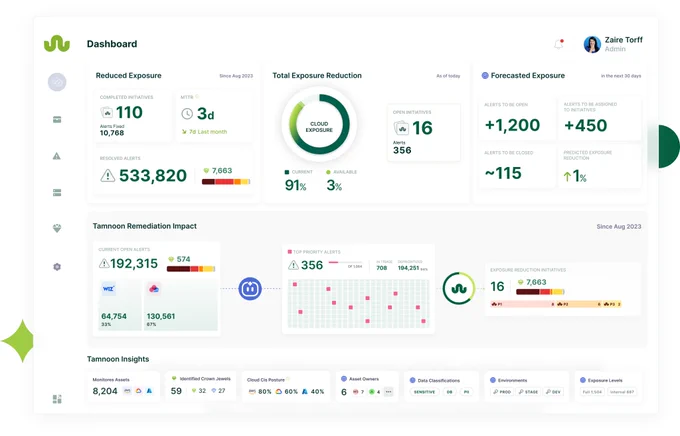The height and width of the screenshot is (436, 680).
Task: Click the purple dot beside Forecasted Exposure
Action: tap(485, 75)
